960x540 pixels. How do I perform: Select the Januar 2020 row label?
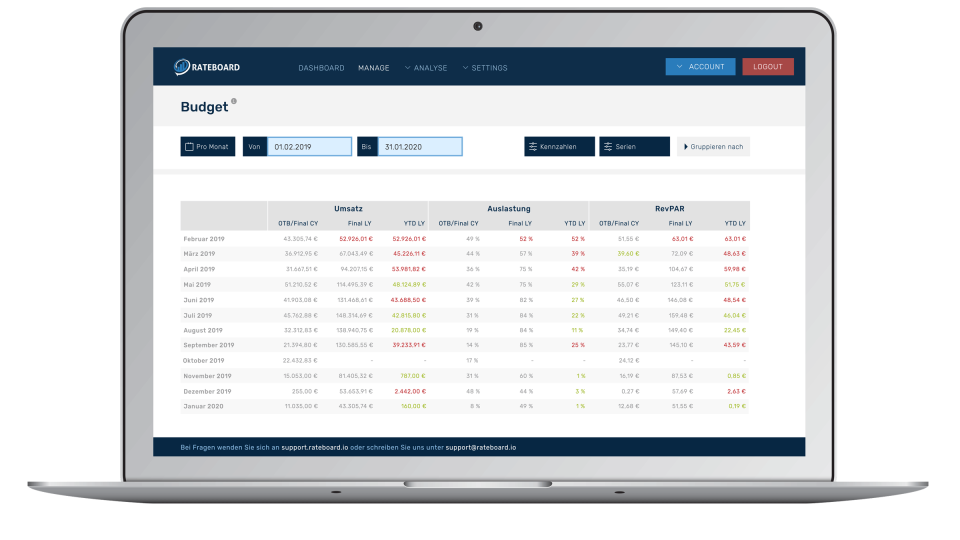click(x=203, y=406)
